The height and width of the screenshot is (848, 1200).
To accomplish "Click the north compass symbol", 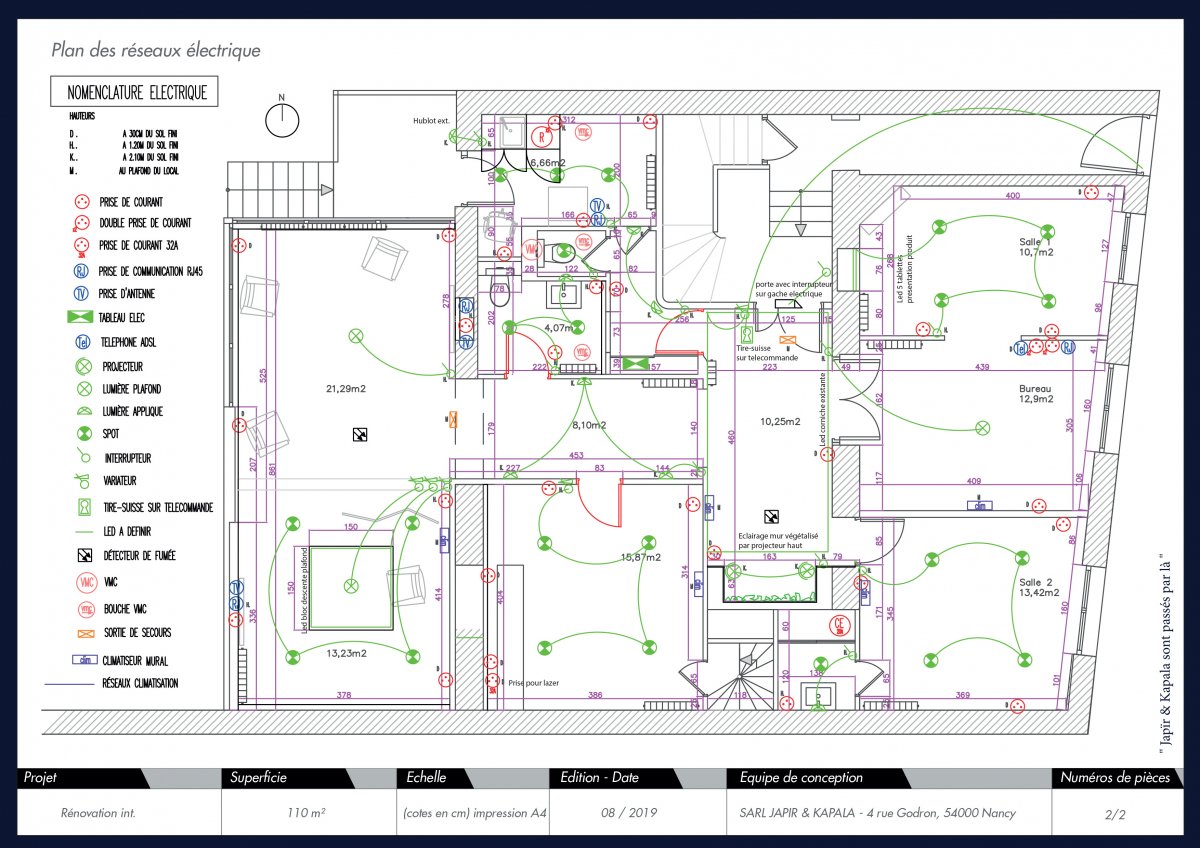I will tap(282, 119).
